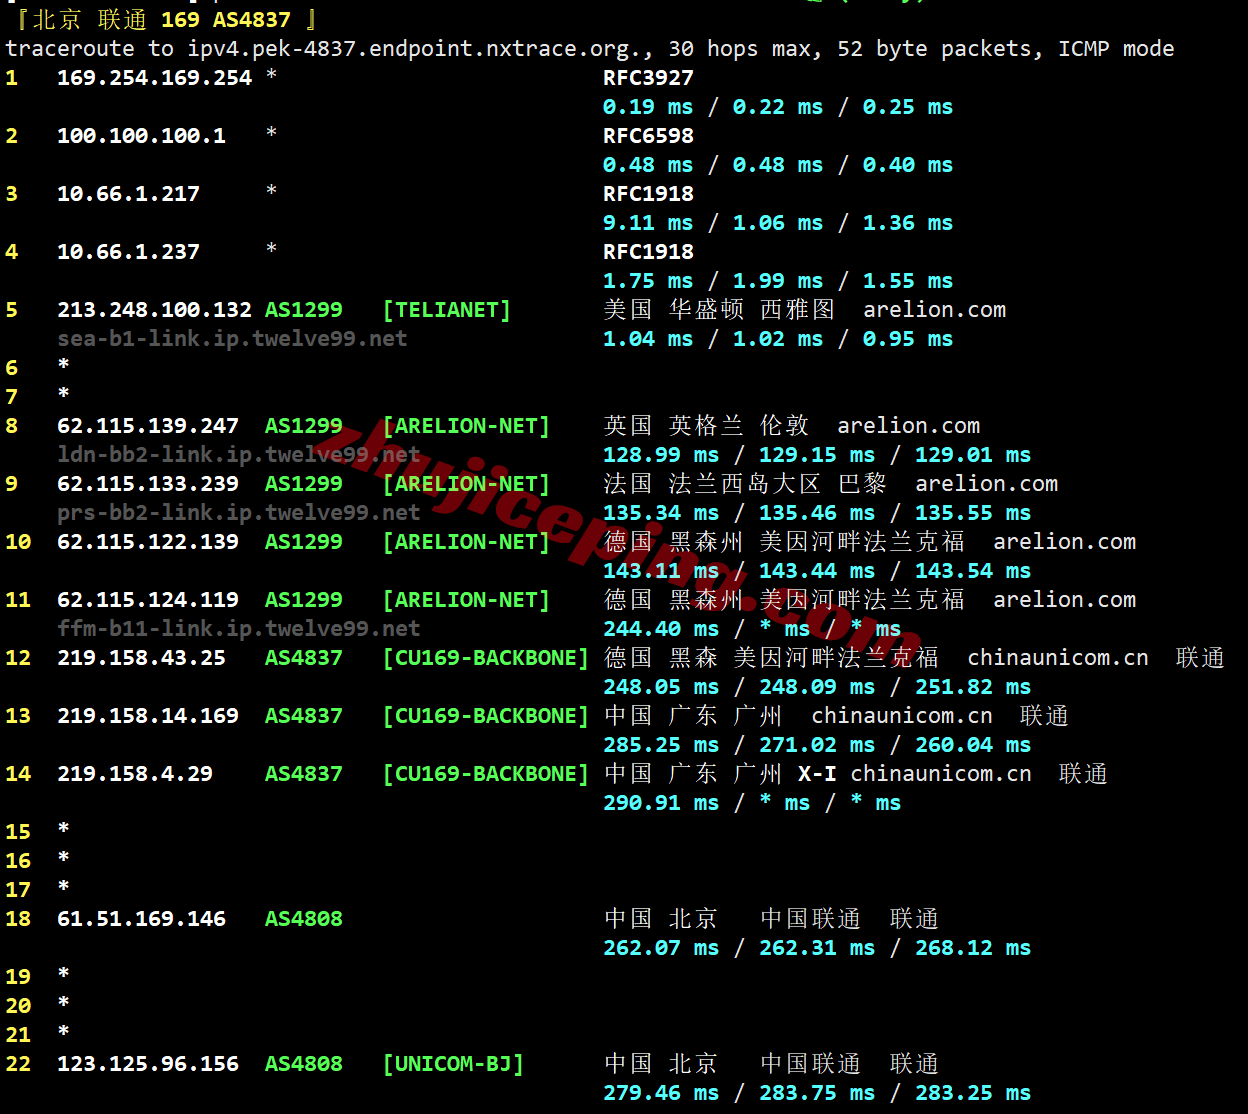This screenshot has height=1114, width=1248.
Task: Click the 1.75 ms latency value
Action: (648, 281)
